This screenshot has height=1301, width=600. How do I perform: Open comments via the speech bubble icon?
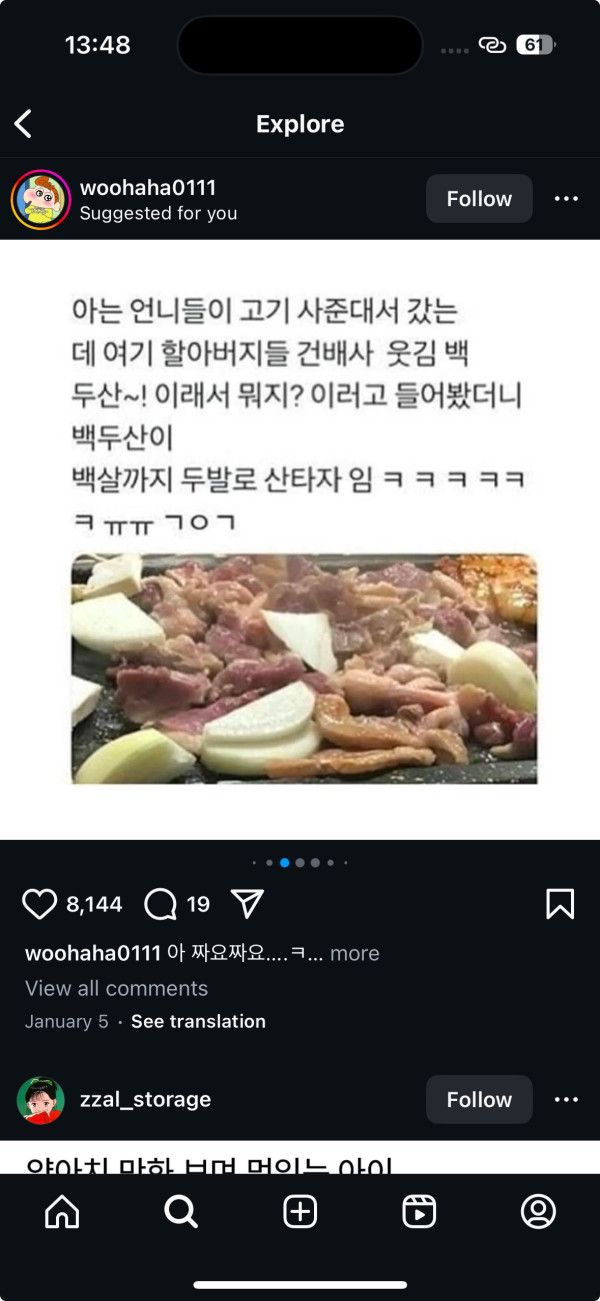161,904
